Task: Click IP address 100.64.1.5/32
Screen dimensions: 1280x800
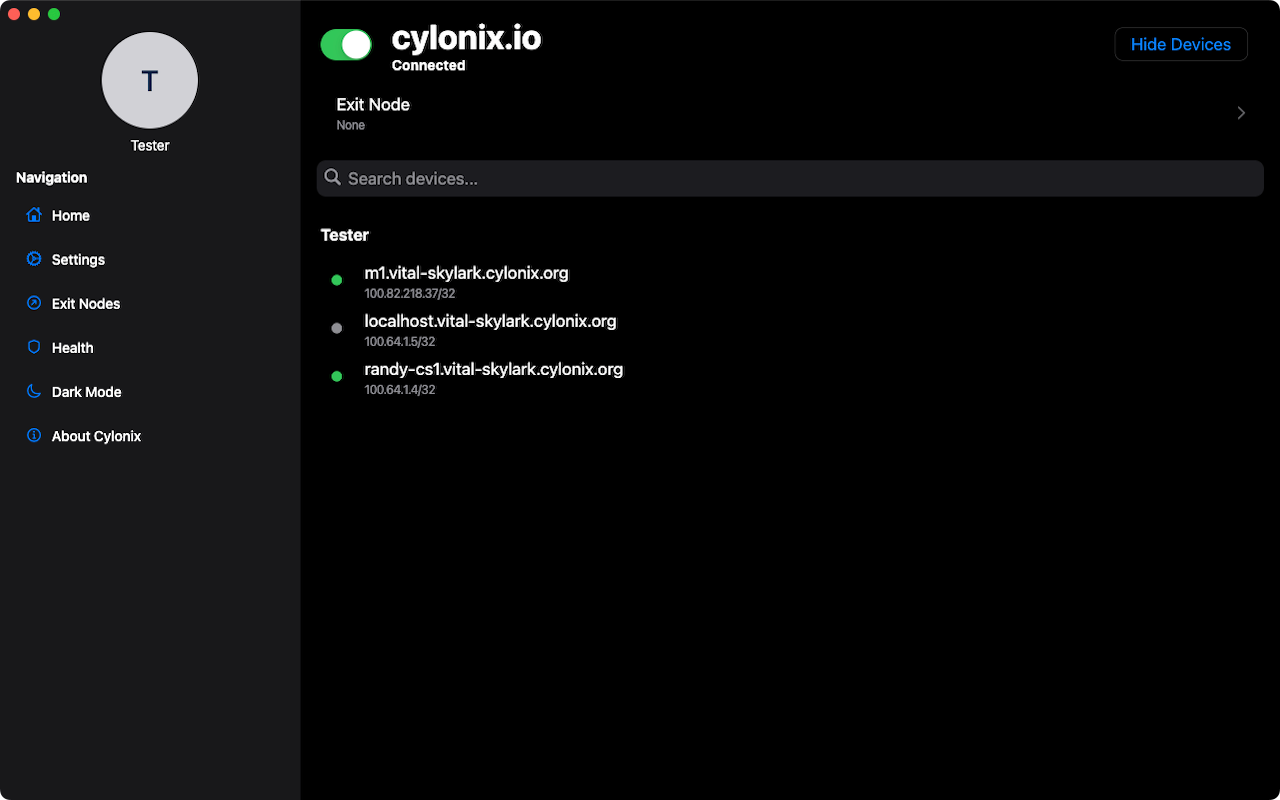Action: 399,342
